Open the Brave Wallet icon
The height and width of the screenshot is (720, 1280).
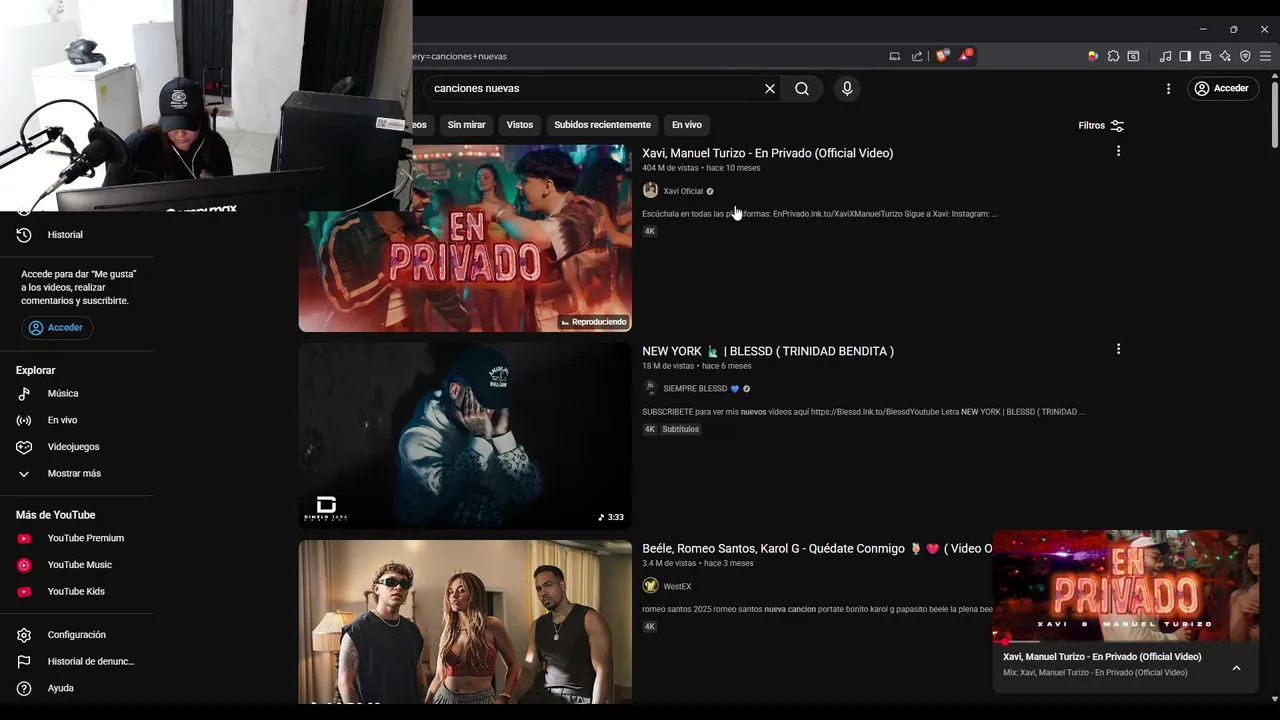pos(1205,56)
